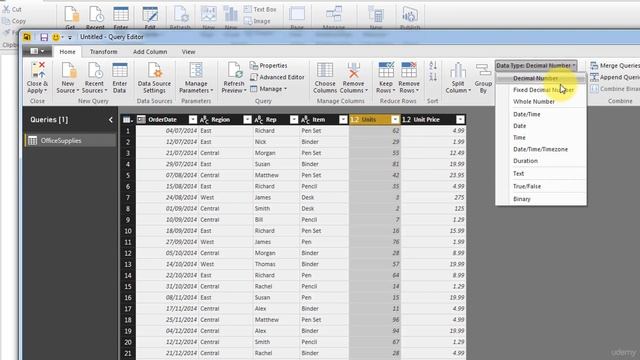The height and width of the screenshot is (360, 640).
Task: Open Rep column filter dropdown
Action: pos(293,119)
